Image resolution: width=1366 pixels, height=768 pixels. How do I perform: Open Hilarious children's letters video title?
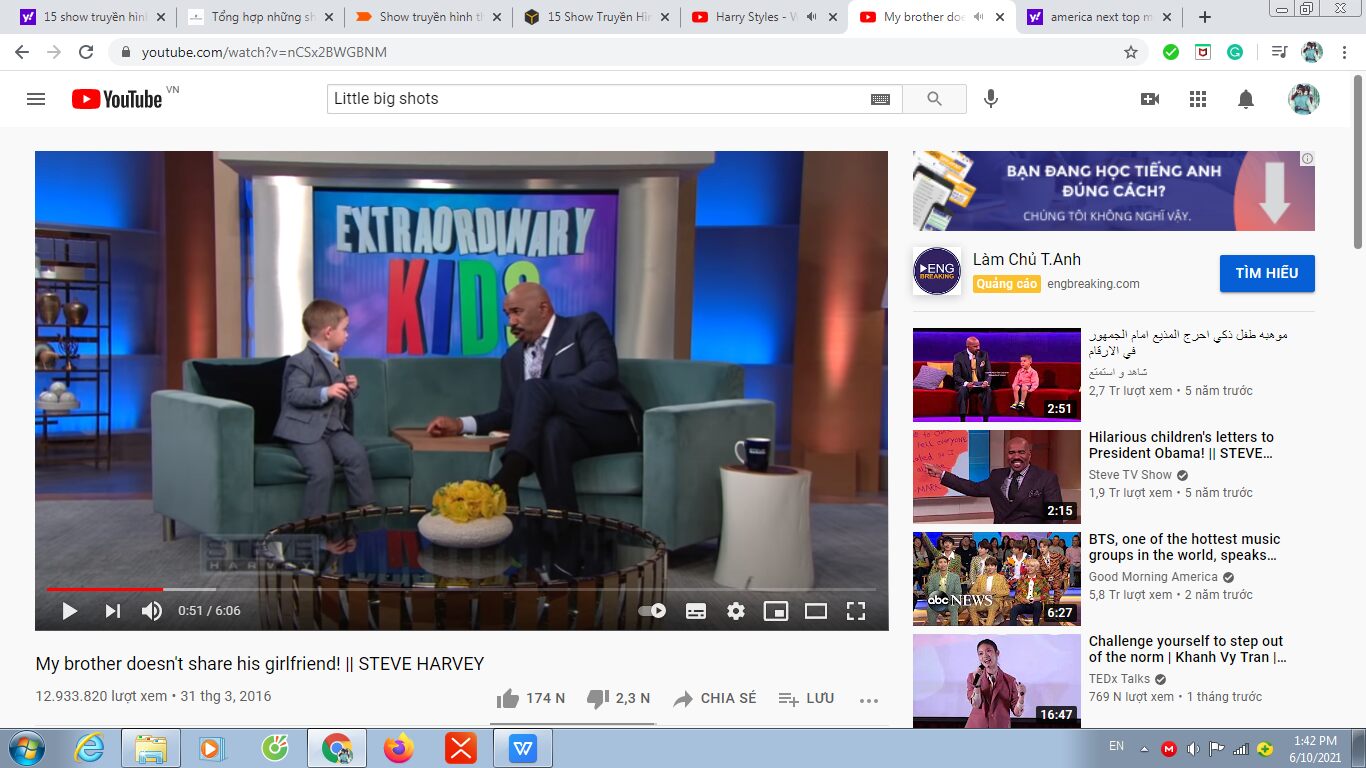[1181, 445]
